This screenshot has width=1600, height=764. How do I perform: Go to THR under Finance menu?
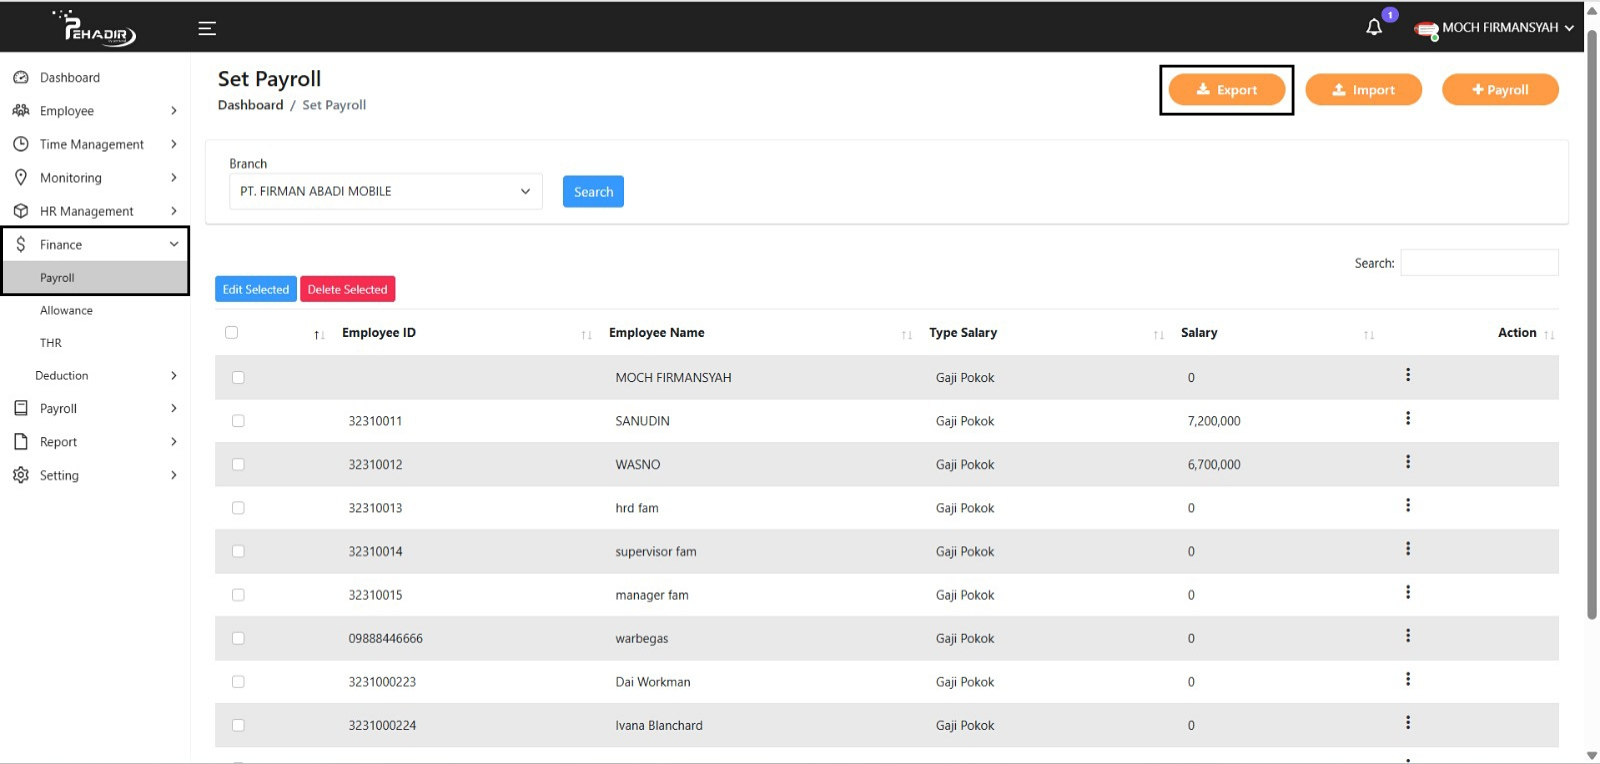[51, 343]
